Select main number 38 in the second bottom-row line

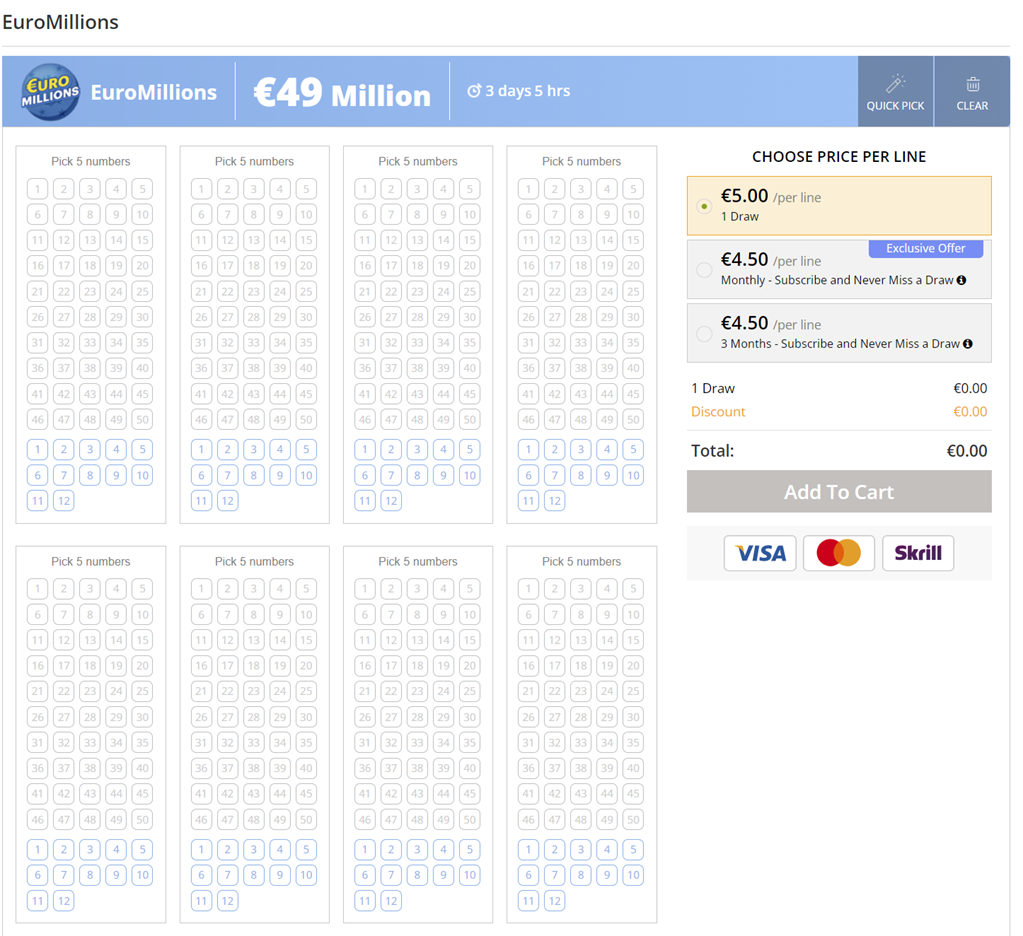[x=254, y=768]
